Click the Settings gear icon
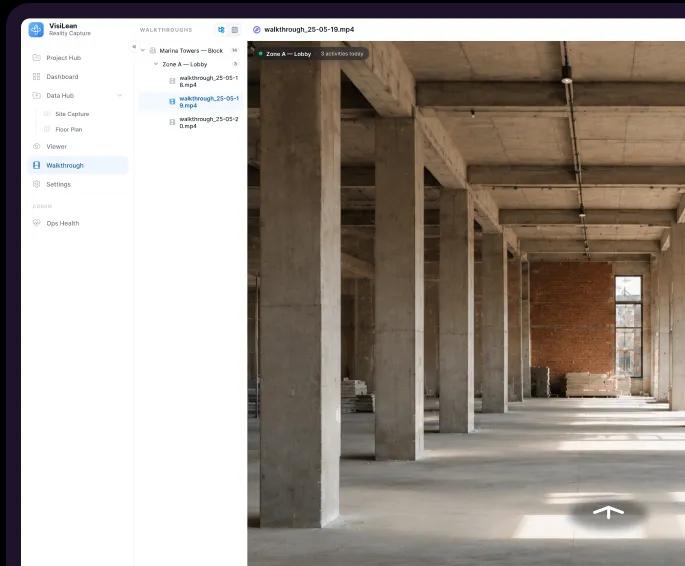Screen dimensions: 685x566 tap(37, 184)
